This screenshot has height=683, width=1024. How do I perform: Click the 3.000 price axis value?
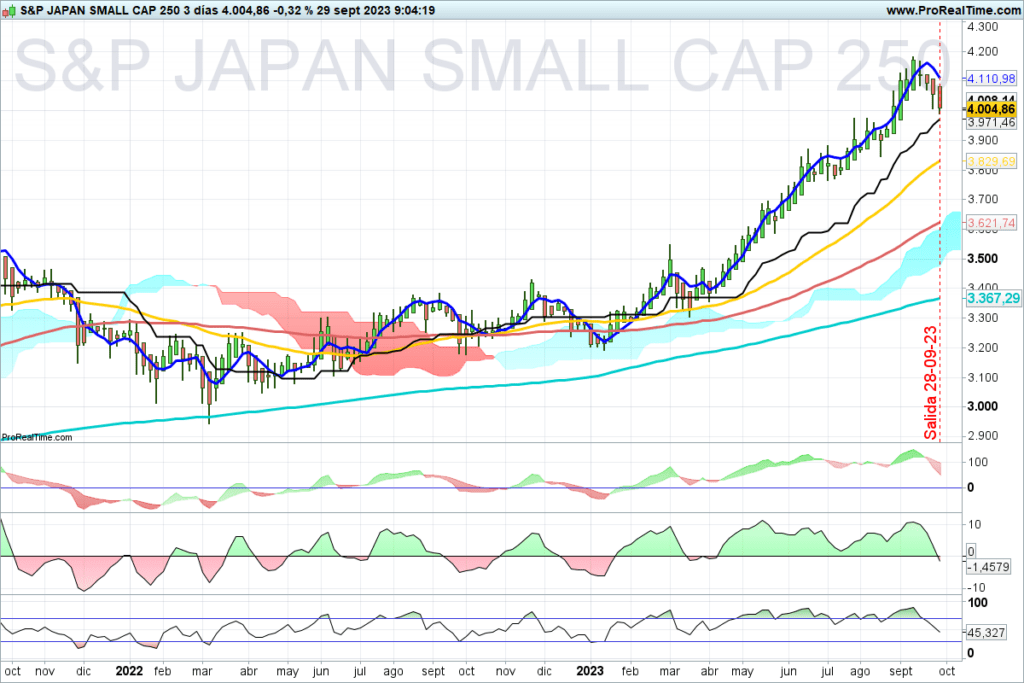coord(982,406)
